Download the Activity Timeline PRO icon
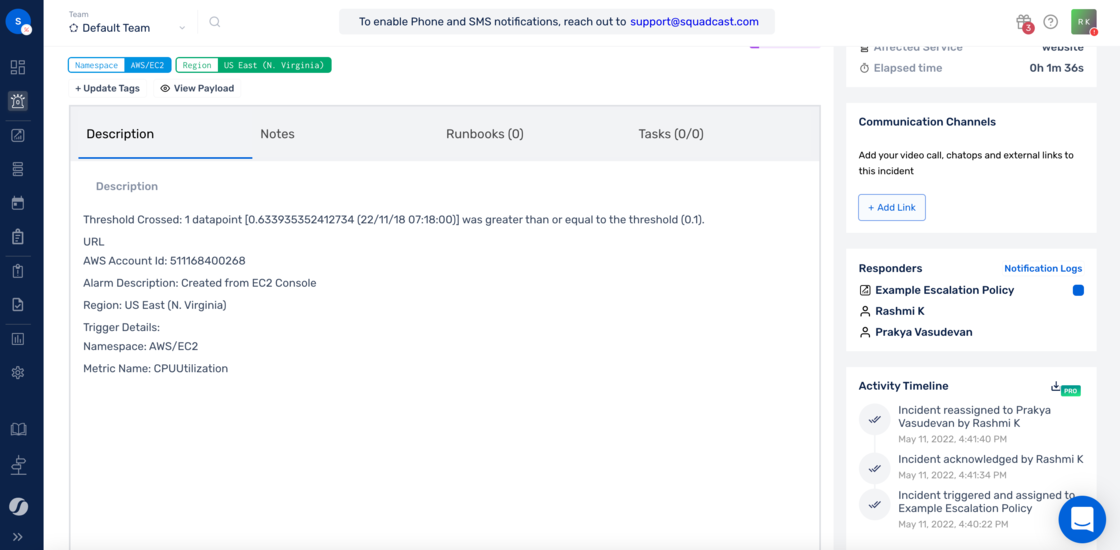 click(1065, 387)
